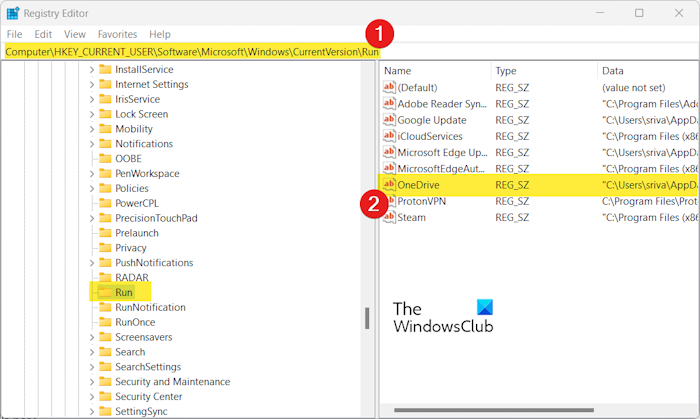
Task: Click the (value not set) data cell
Action: point(633,87)
